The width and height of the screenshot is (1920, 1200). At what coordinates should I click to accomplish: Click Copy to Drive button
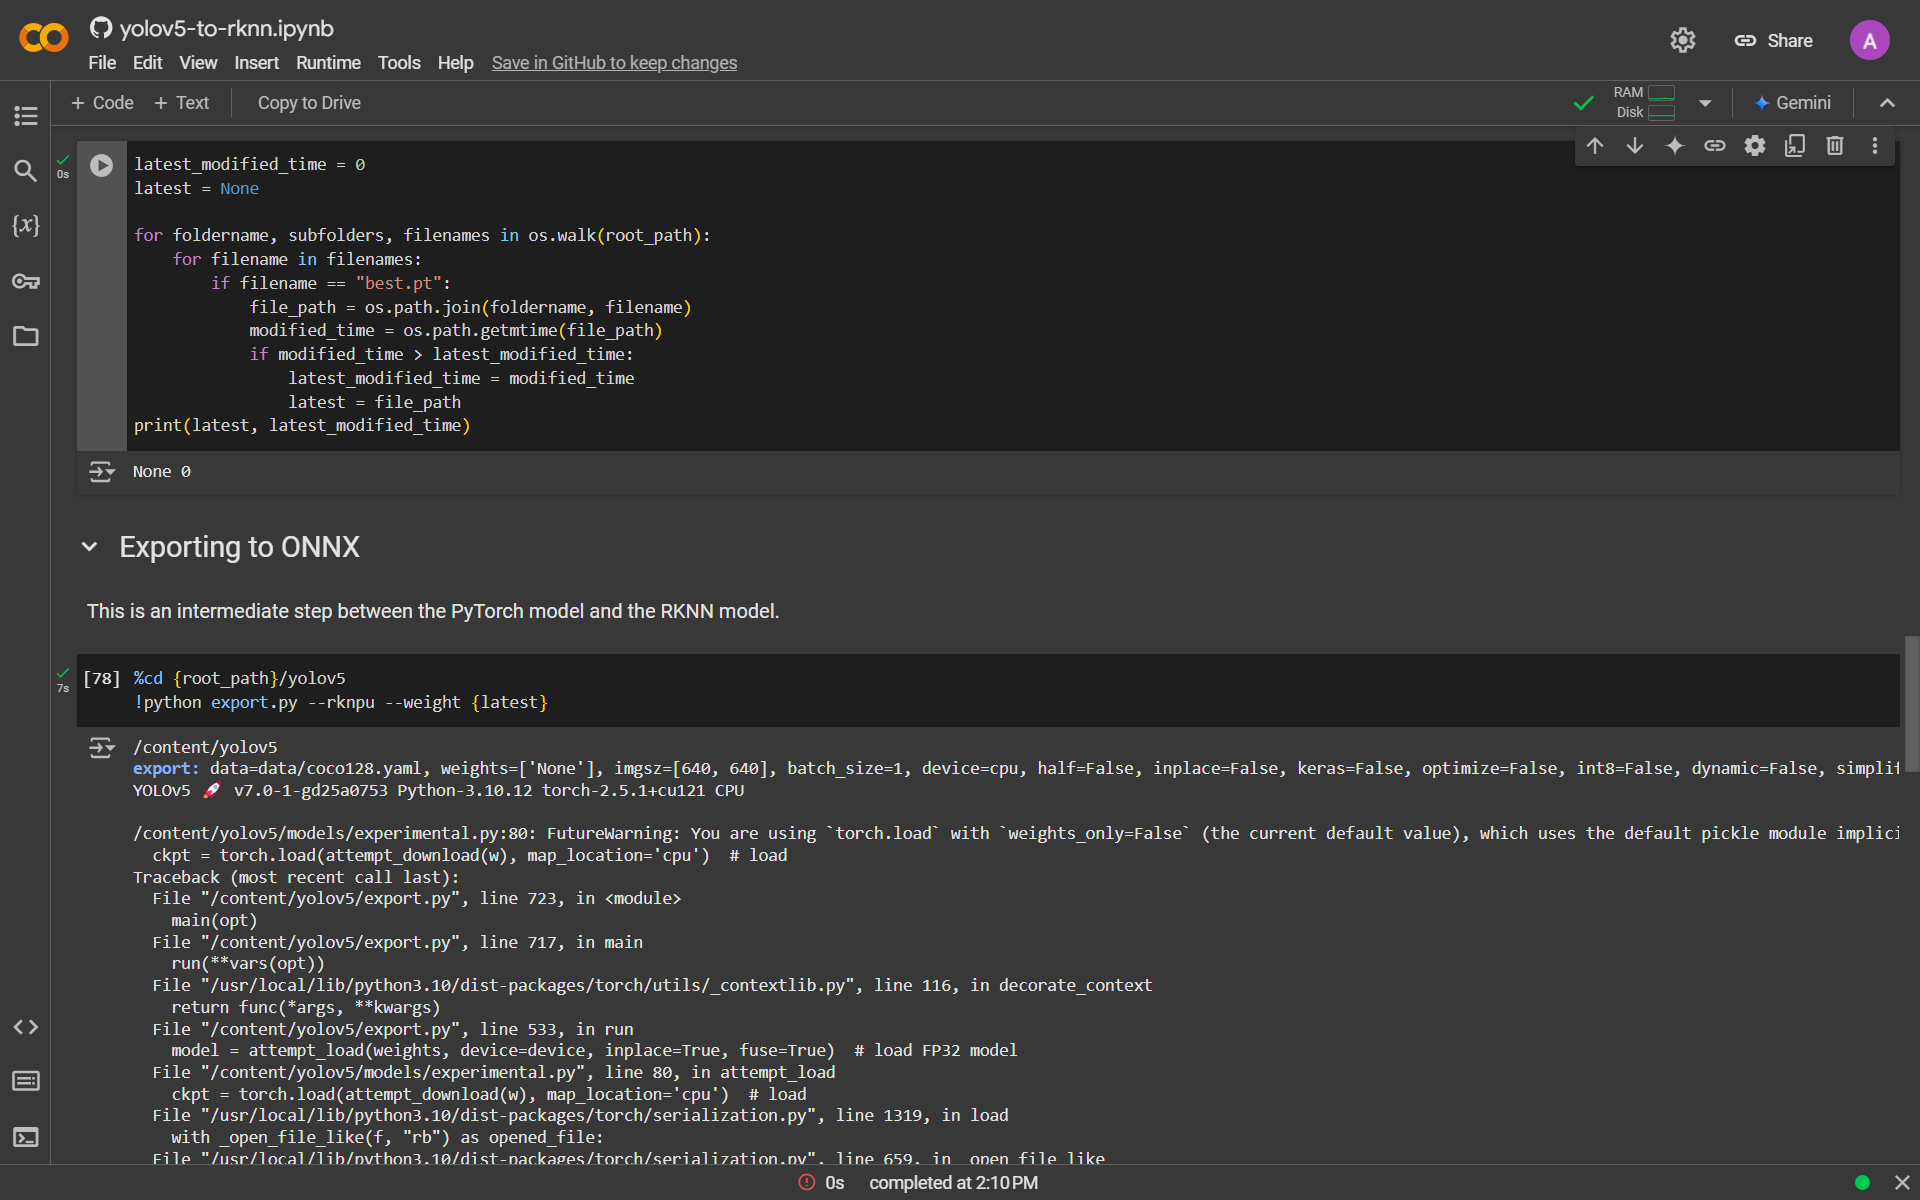[309, 103]
